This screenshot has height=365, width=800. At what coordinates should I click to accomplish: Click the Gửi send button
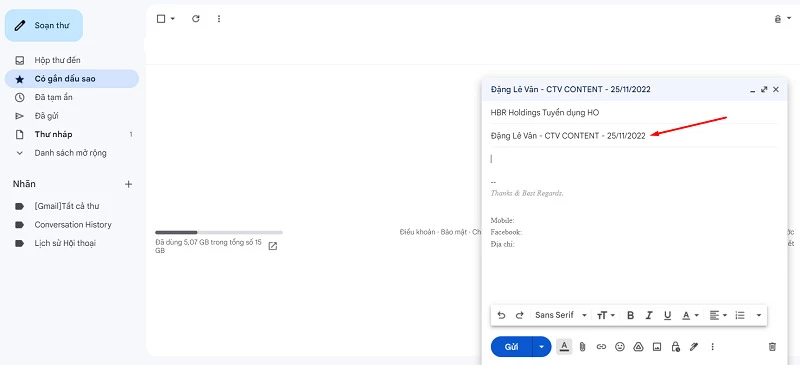pos(511,347)
